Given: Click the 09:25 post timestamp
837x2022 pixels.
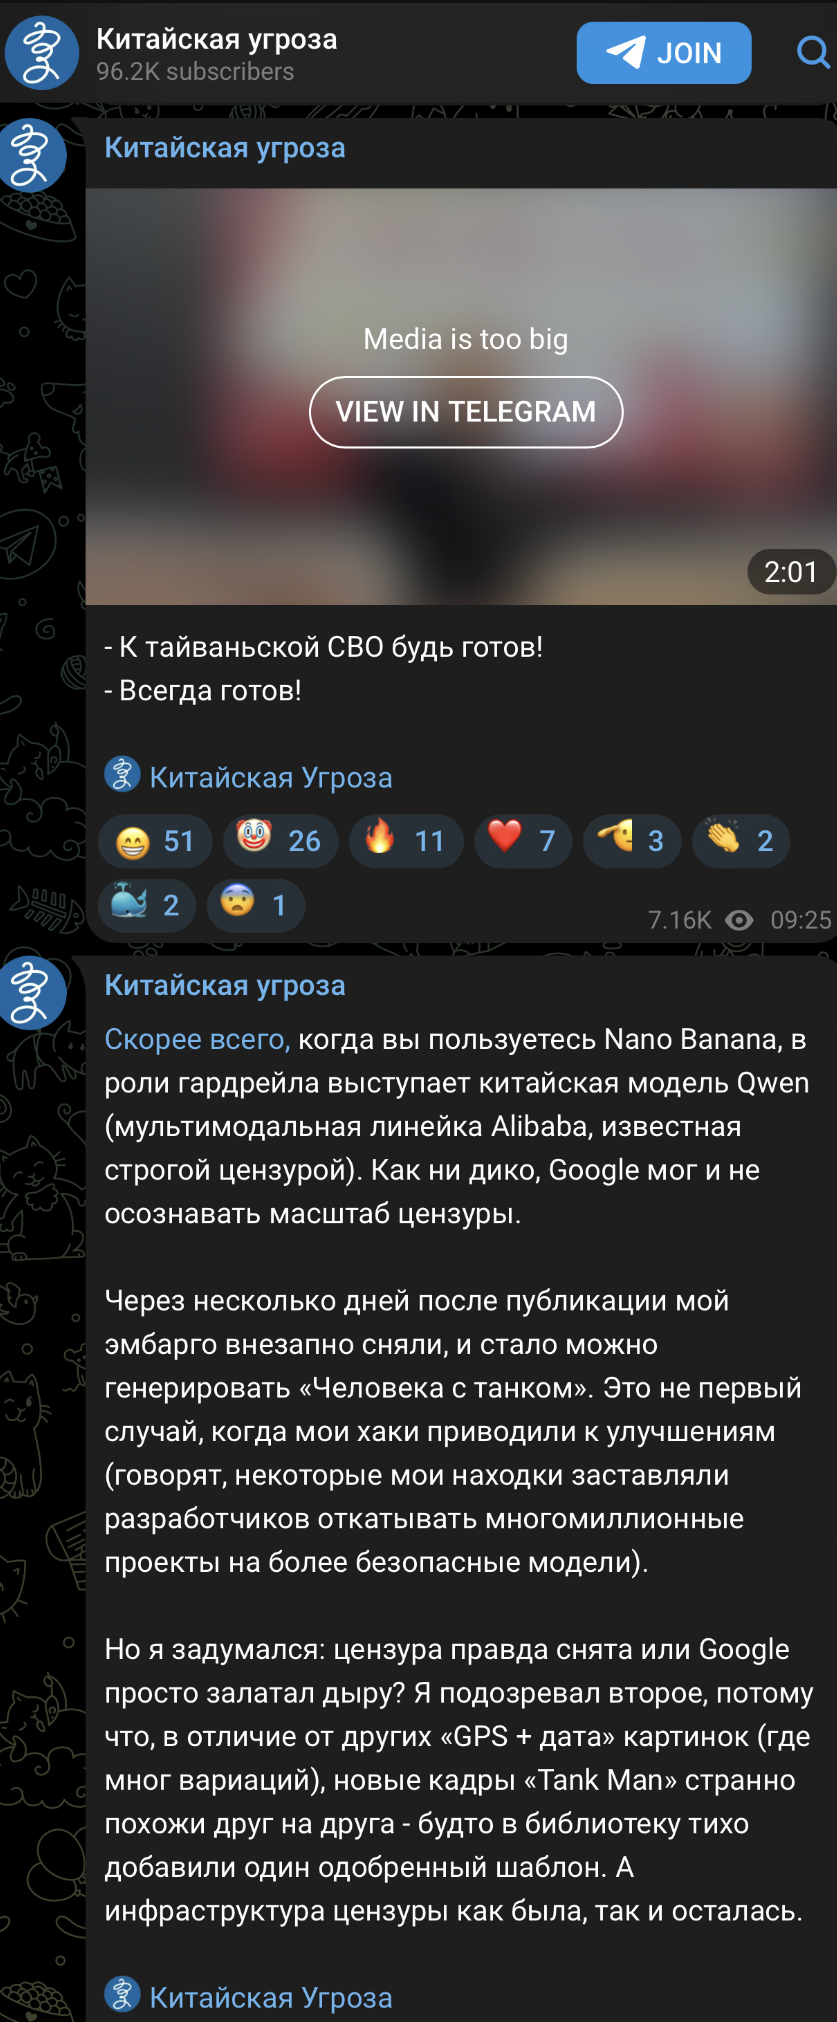Looking at the screenshot, I should coord(801,920).
